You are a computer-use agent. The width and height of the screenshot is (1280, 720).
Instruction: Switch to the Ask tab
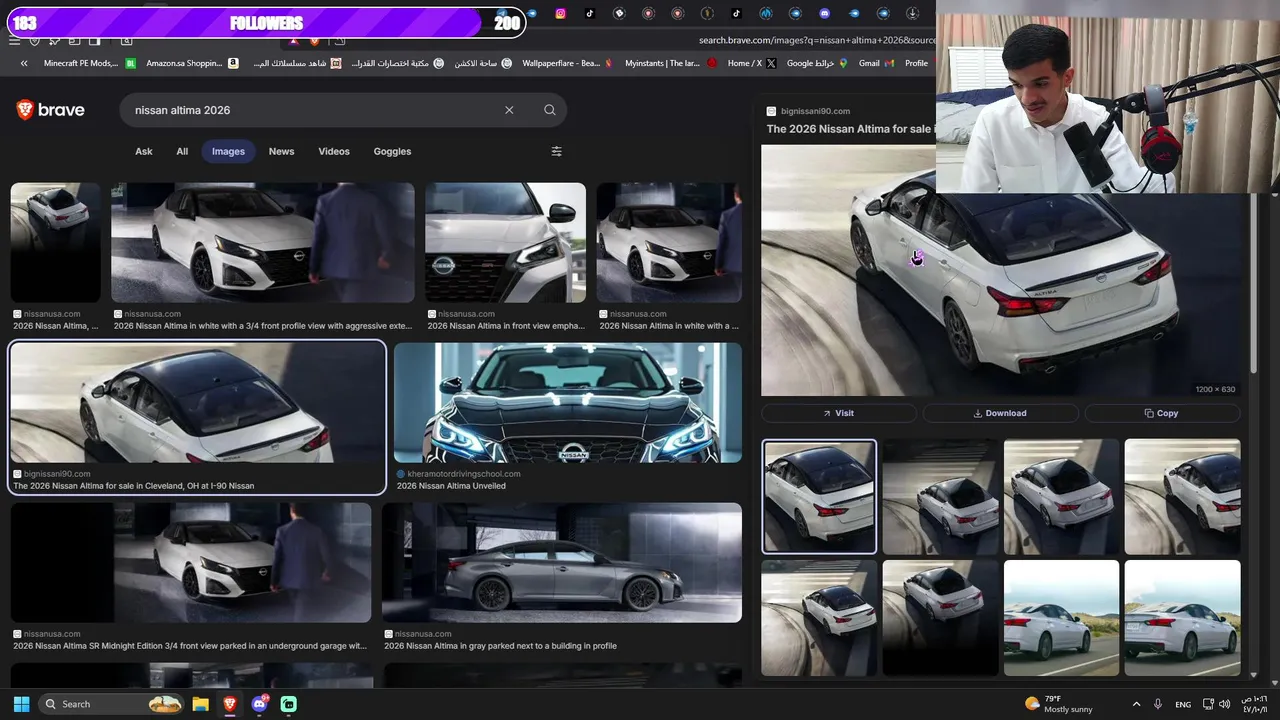[x=144, y=151]
